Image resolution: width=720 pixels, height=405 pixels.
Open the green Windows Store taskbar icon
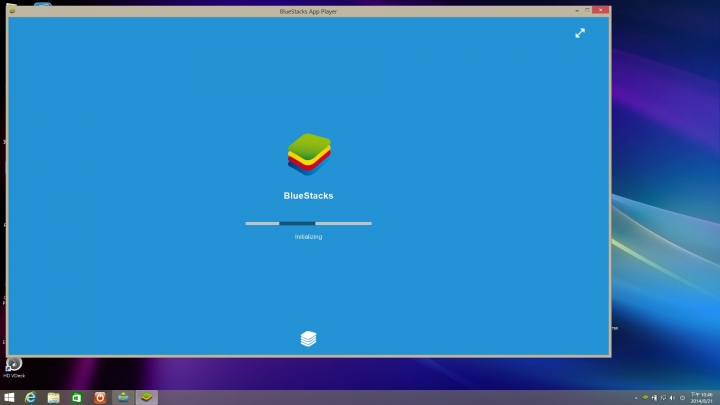tap(77, 398)
